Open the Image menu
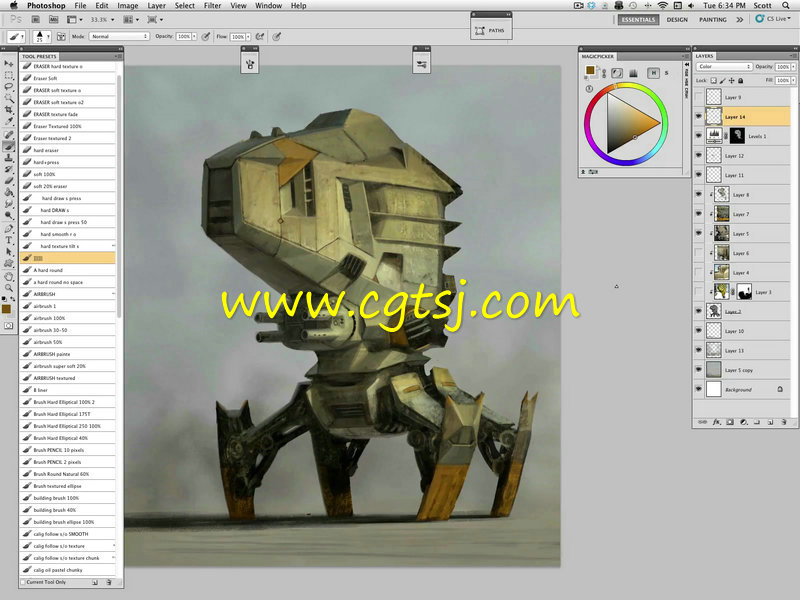The image size is (800, 600). 128,6
